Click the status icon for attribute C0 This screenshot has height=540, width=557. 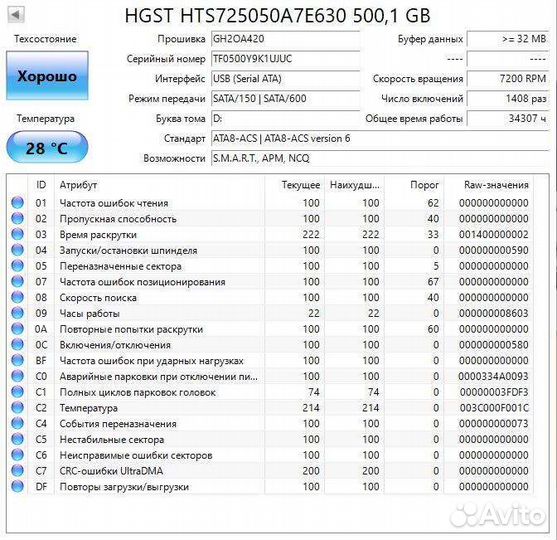17,376
